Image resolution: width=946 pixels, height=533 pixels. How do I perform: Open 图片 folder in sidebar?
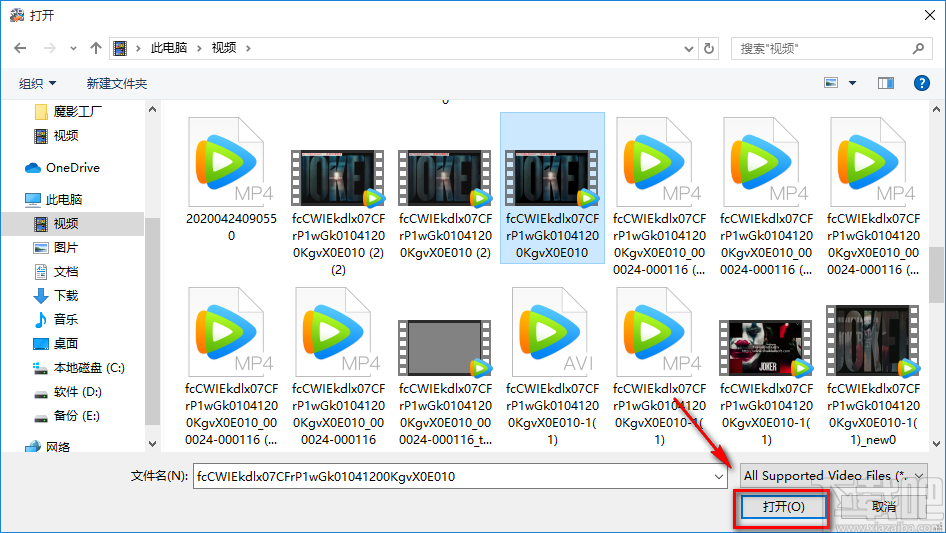click(x=56, y=247)
